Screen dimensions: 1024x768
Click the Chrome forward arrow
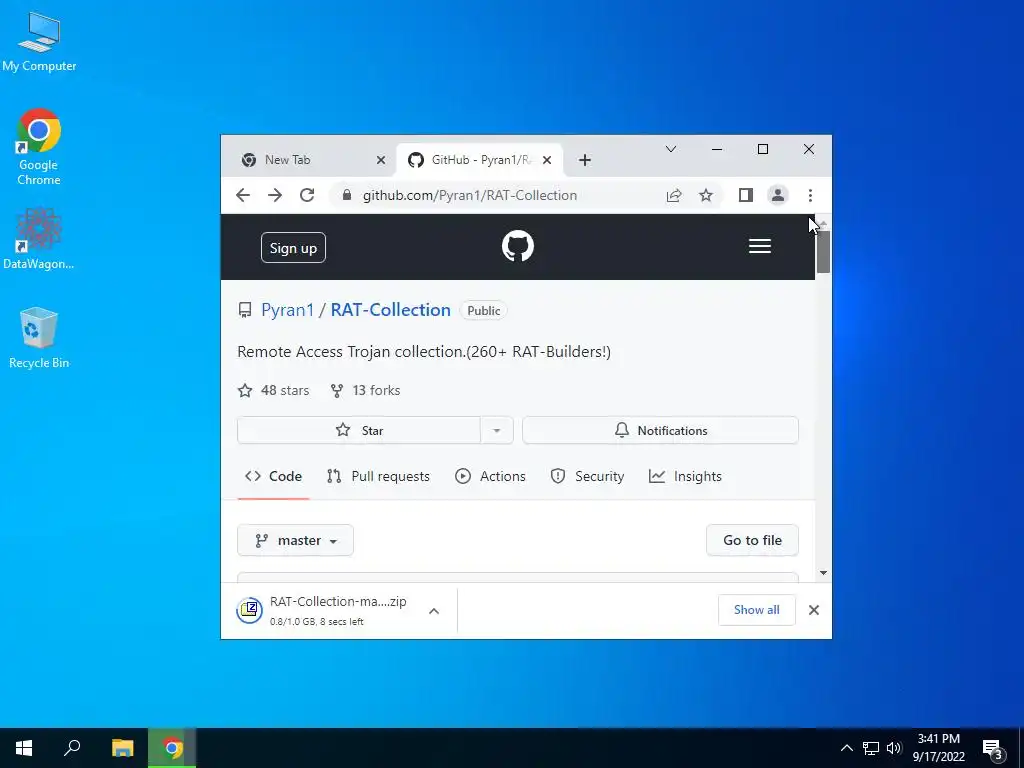(275, 195)
